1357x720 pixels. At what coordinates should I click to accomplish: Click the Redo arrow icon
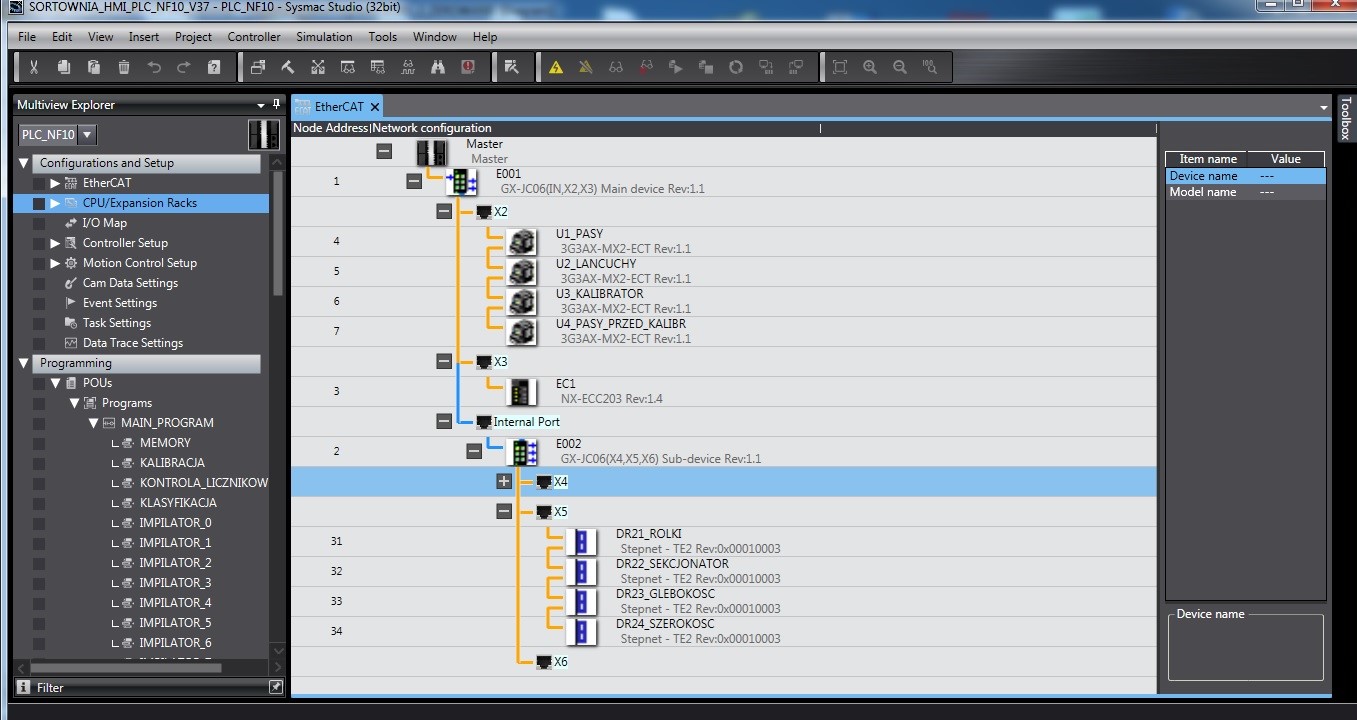tap(184, 67)
